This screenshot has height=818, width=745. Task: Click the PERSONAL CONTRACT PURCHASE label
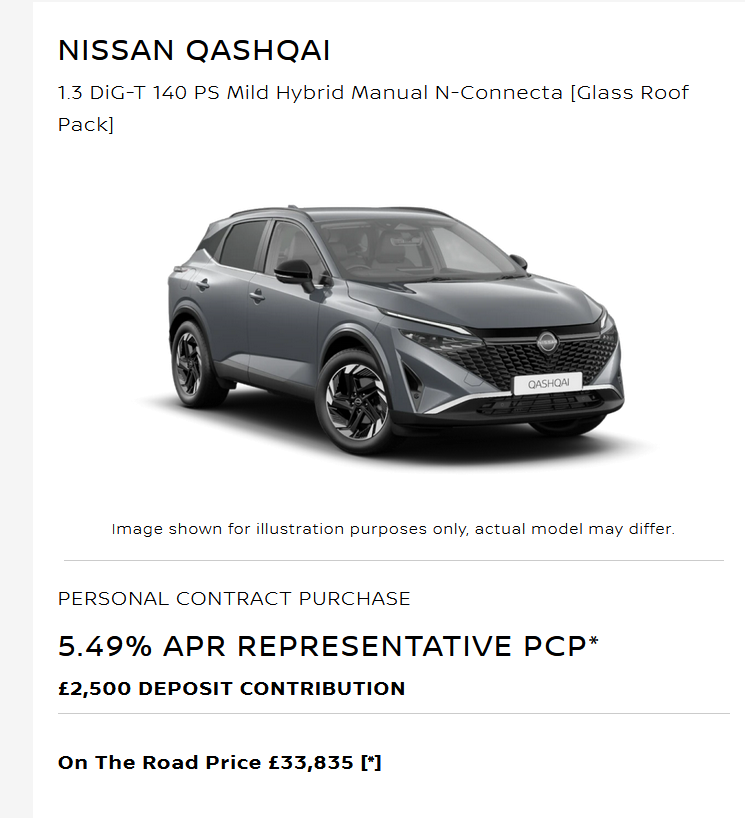[x=234, y=598]
